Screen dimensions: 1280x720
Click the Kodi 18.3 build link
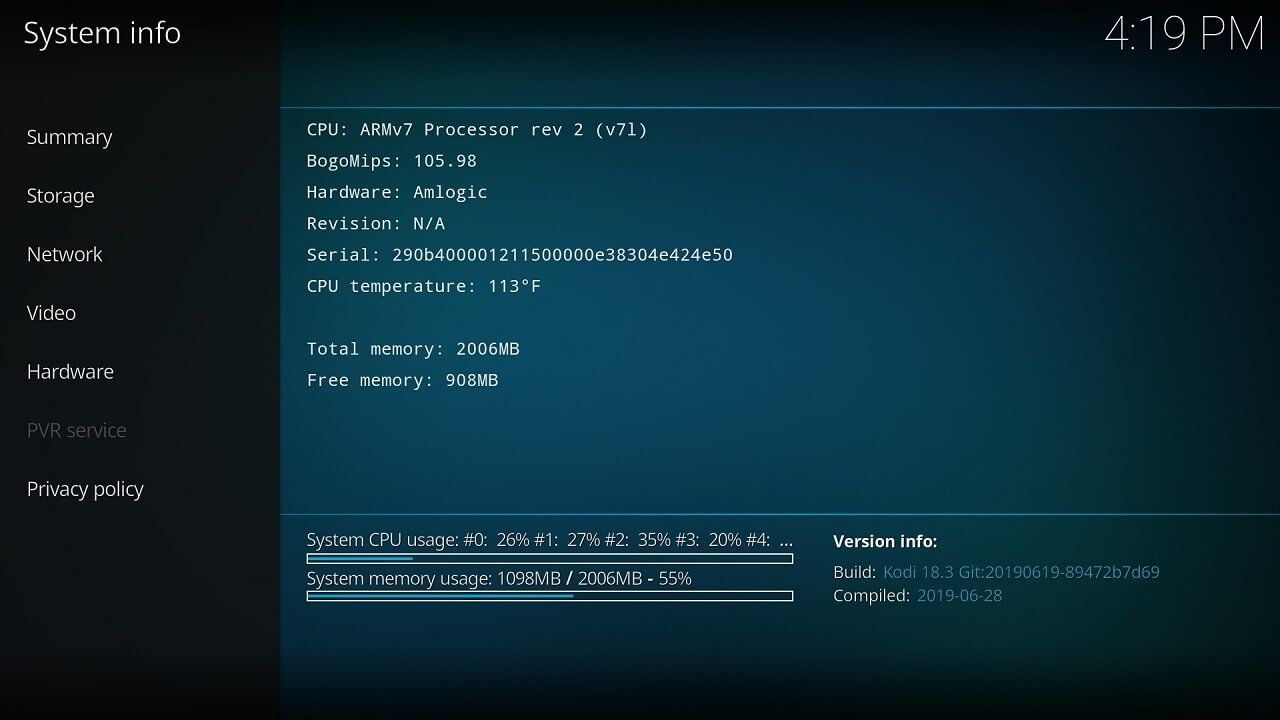(1020, 572)
